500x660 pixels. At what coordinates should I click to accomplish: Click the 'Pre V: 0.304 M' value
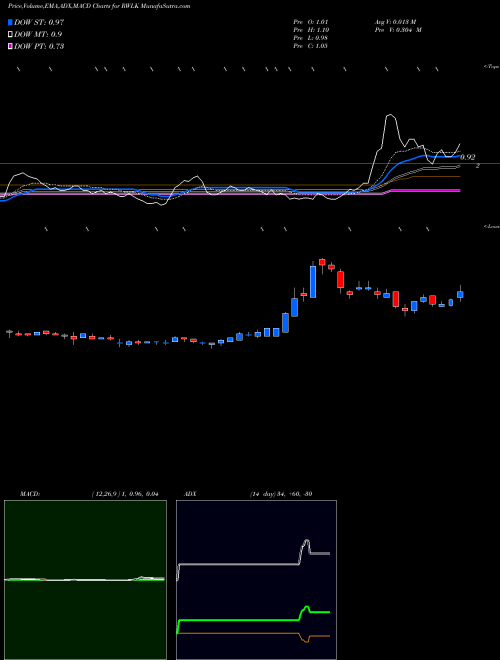tap(398, 30)
